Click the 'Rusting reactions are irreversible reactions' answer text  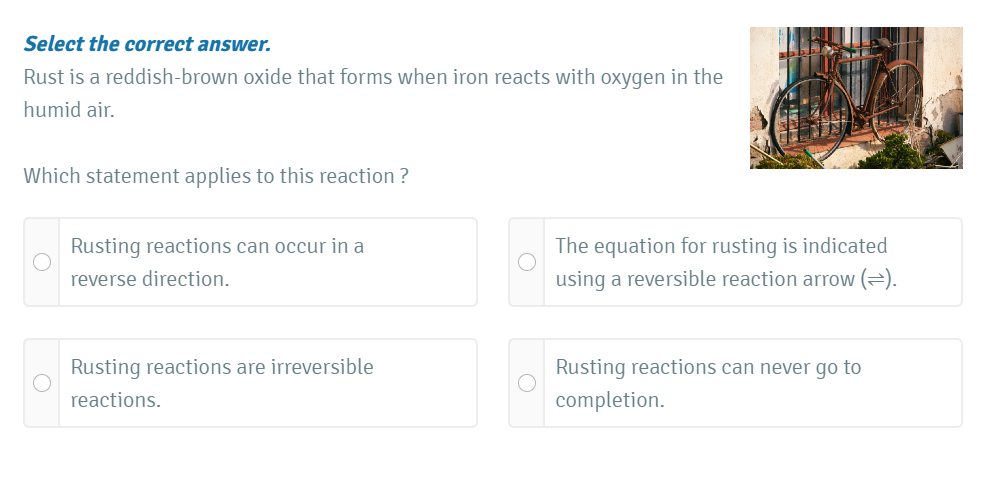(x=221, y=367)
